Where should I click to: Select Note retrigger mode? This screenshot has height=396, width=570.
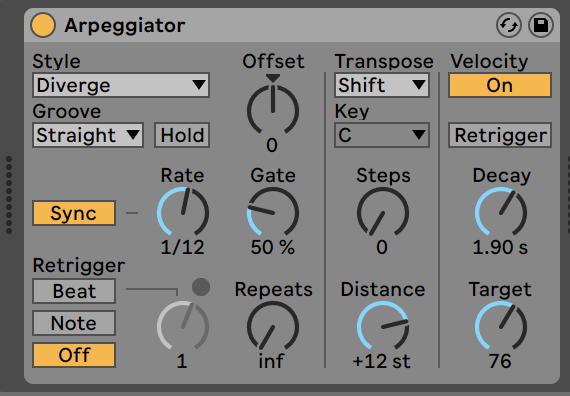pos(74,323)
